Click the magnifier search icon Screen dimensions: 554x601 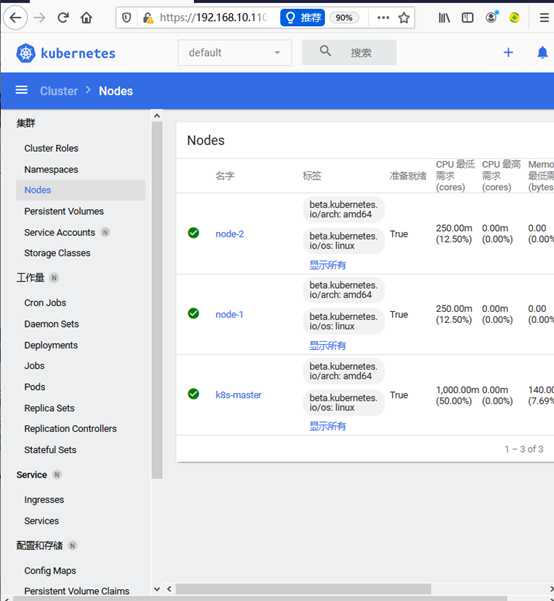click(x=325, y=51)
